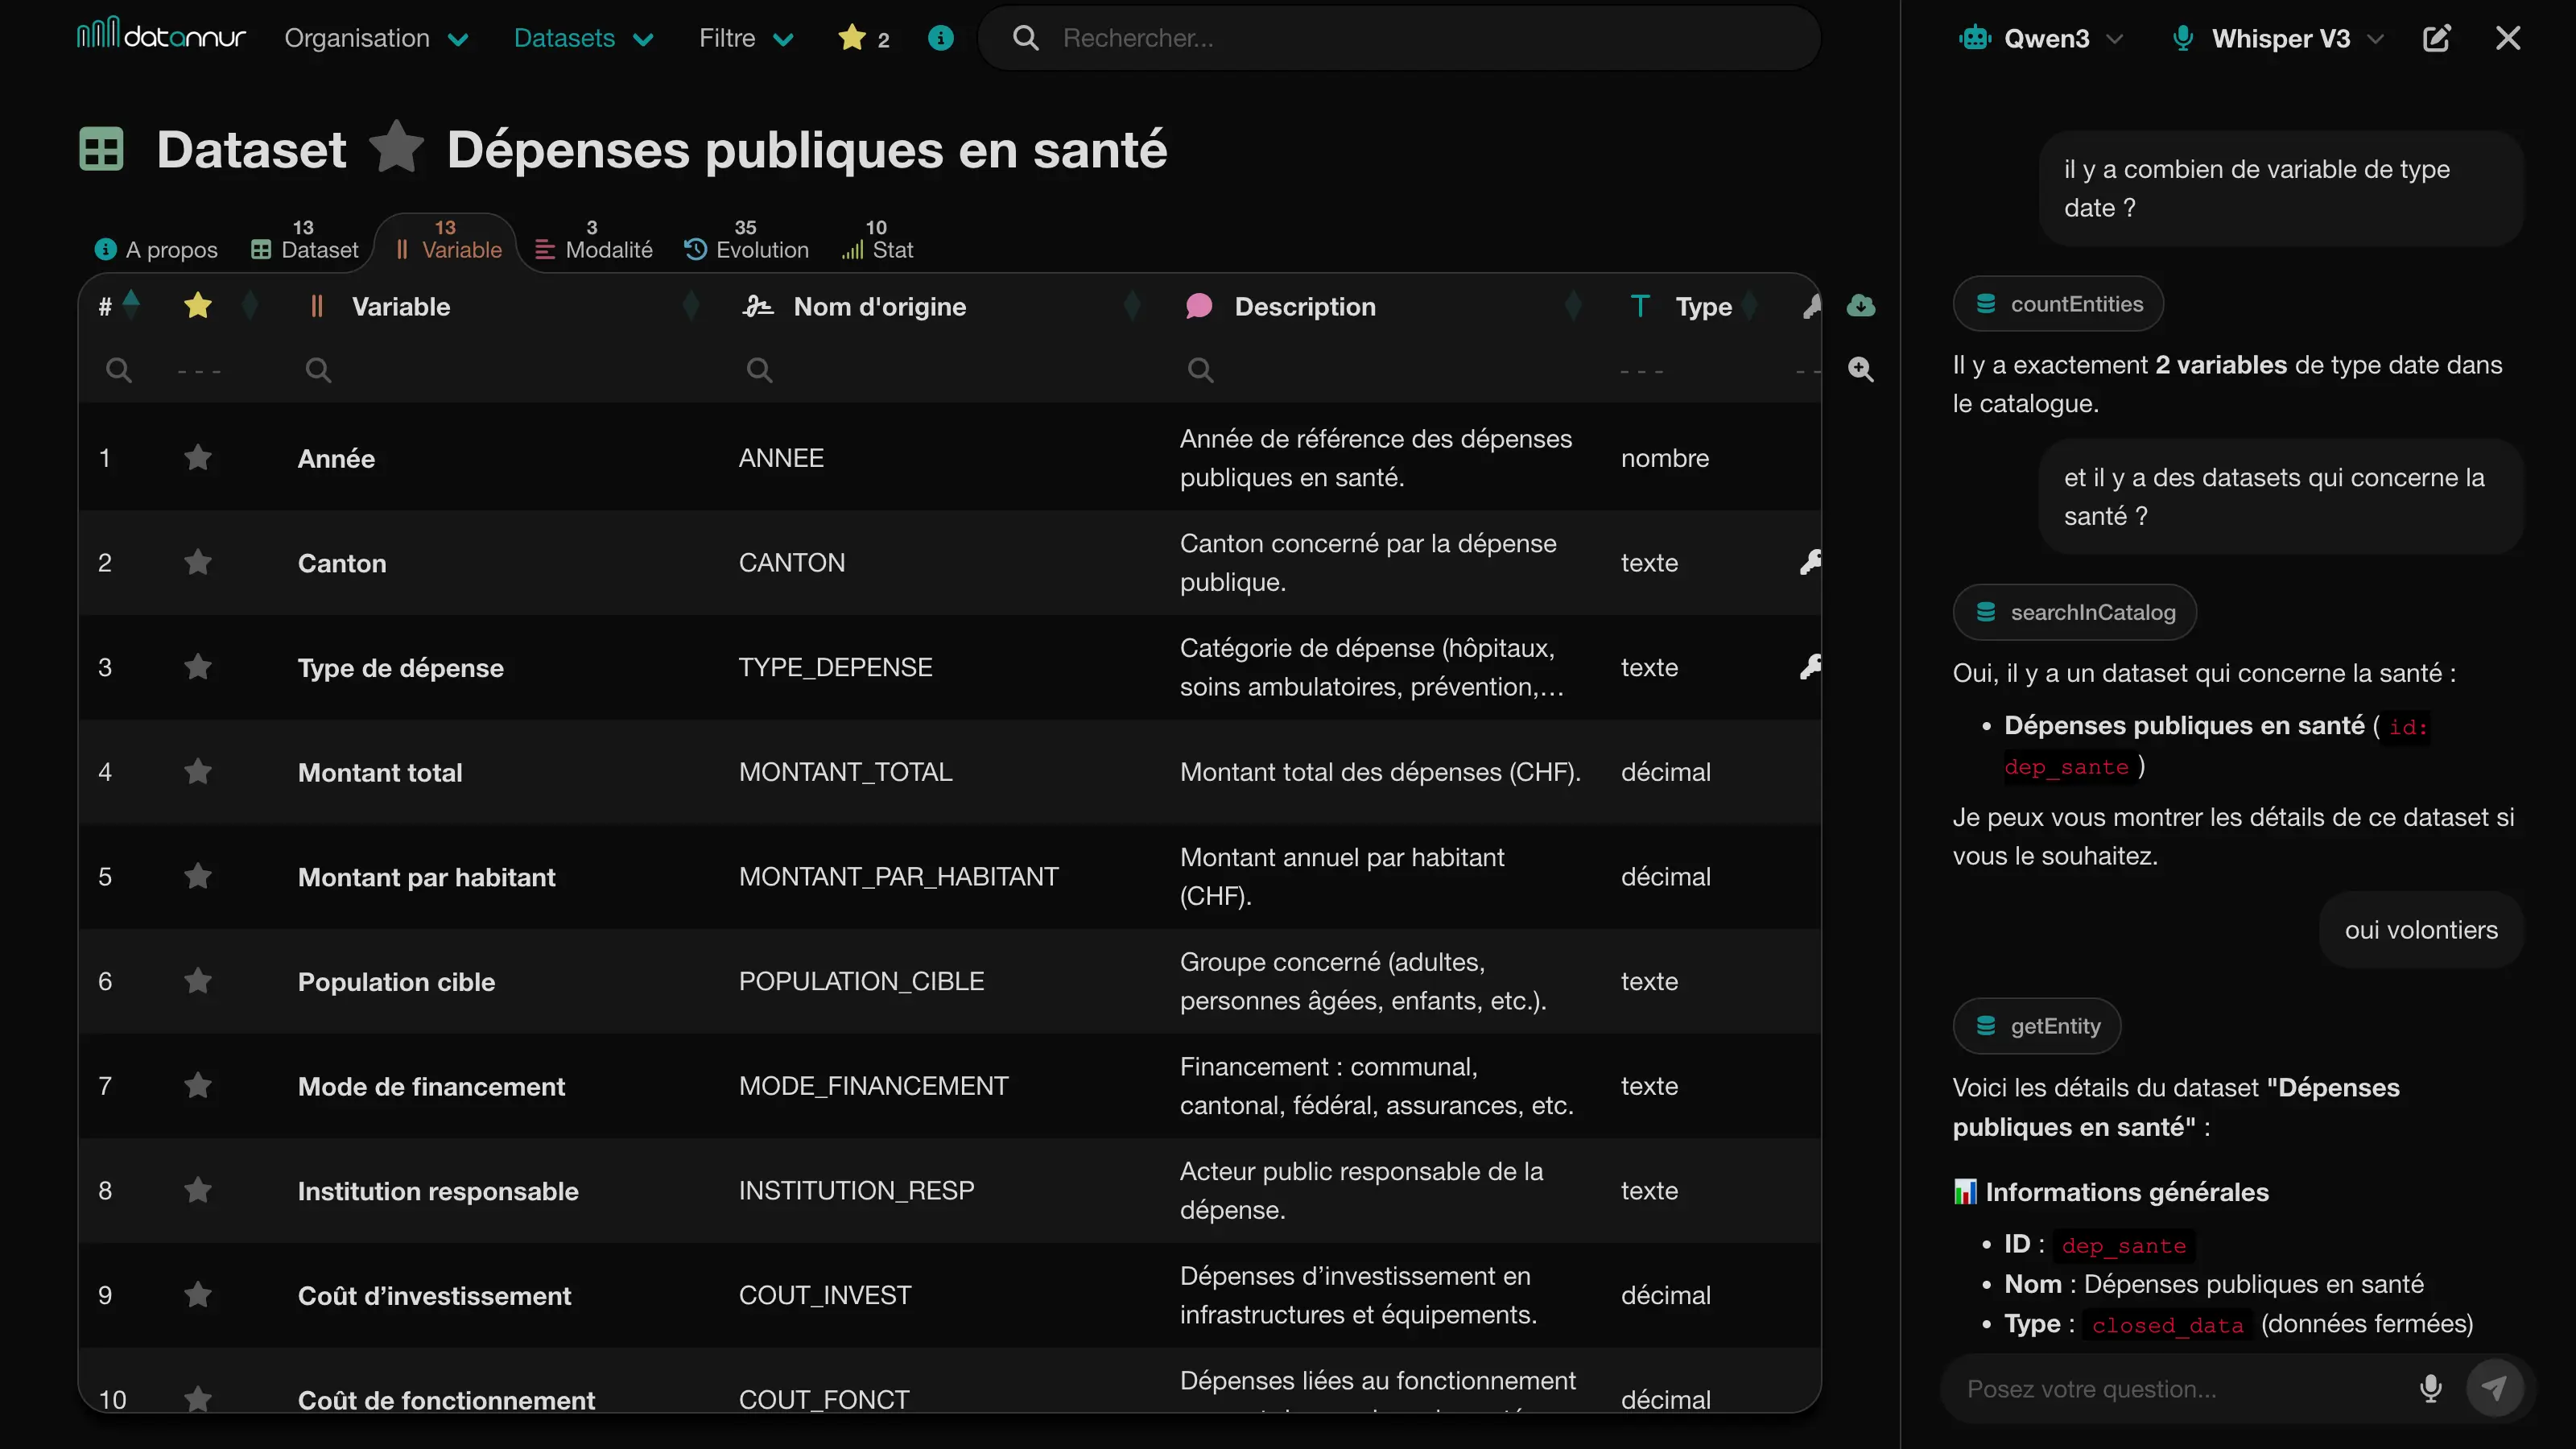
Task: Toggle favorite star for Population cible row
Action: (198, 981)
